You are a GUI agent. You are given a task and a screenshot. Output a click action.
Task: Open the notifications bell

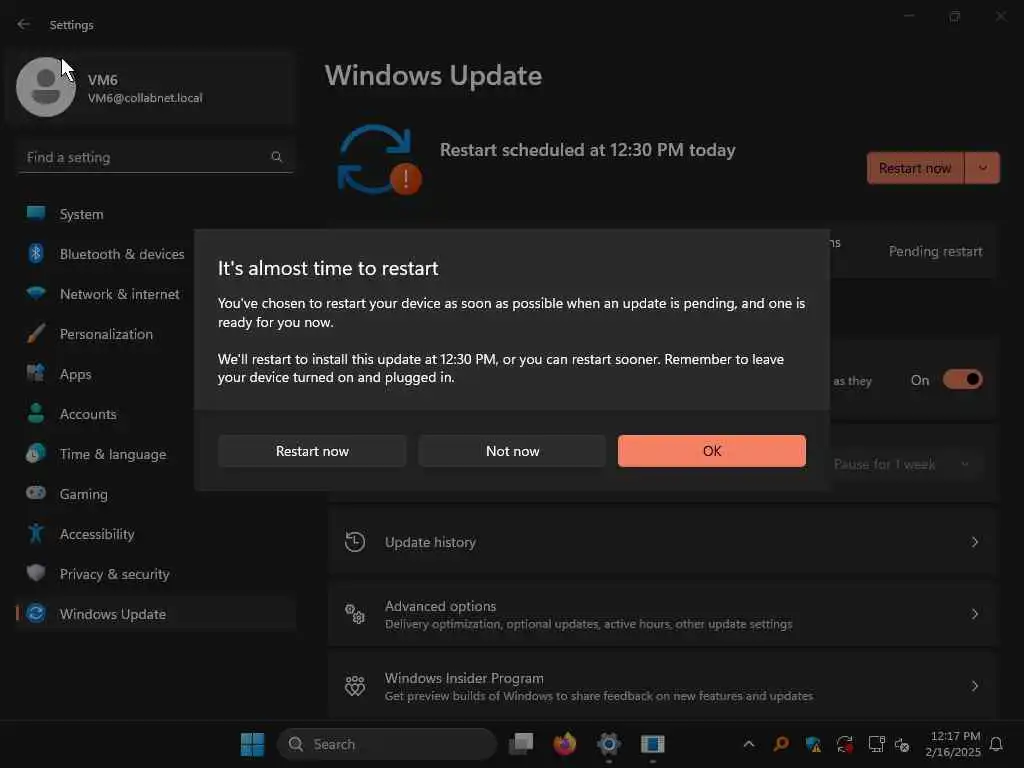[996, 744]
